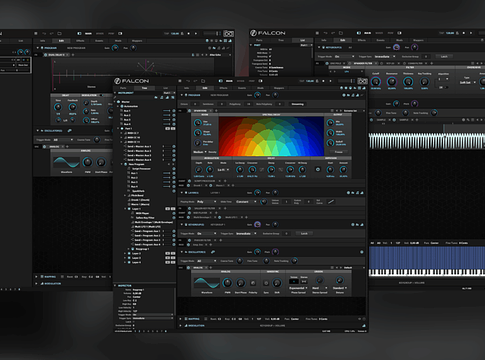
Task: Open List tab in front window sidebar
Action: coord(165,88)
